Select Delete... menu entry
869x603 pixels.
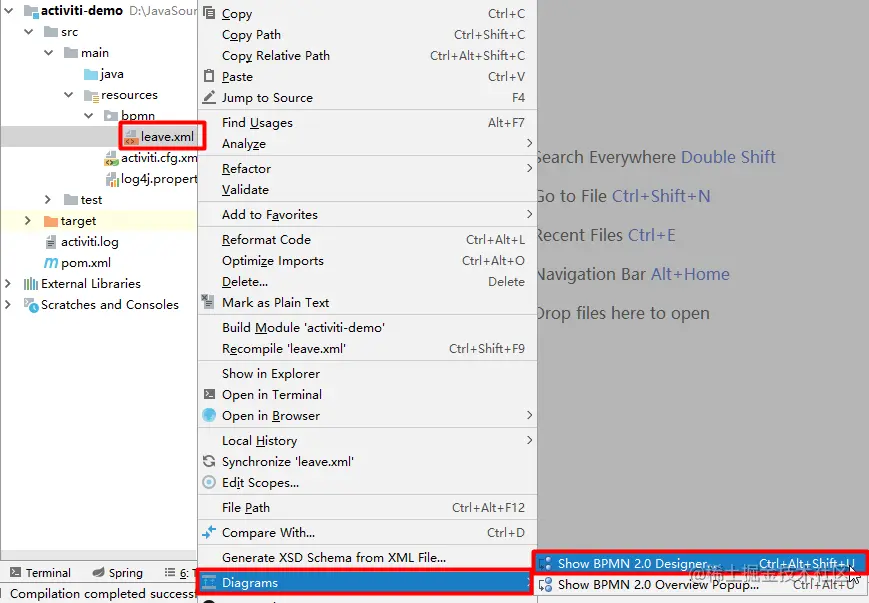(x=367, y=282)
